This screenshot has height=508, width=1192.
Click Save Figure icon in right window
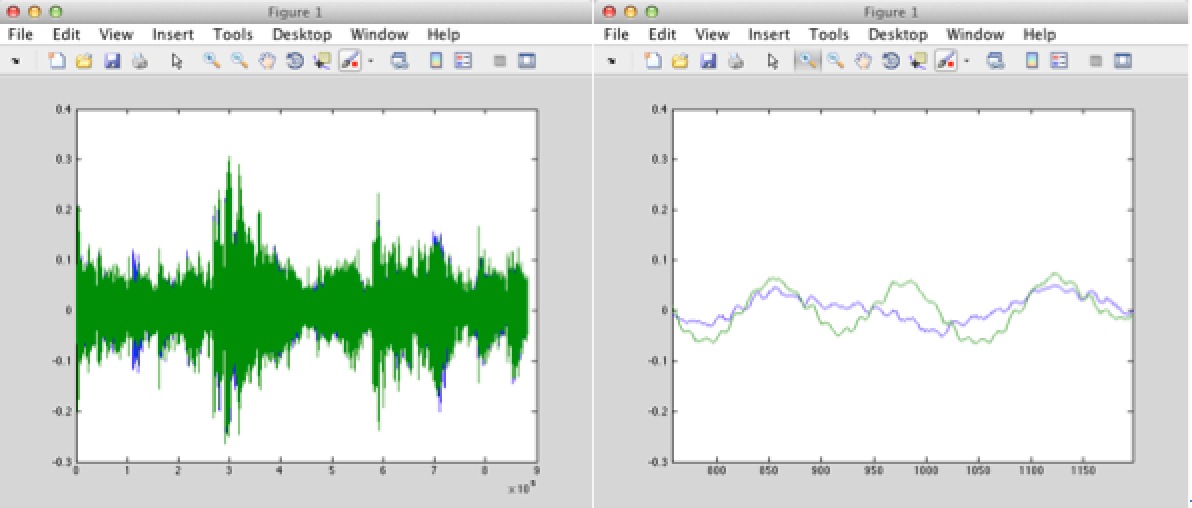(709, 62)
